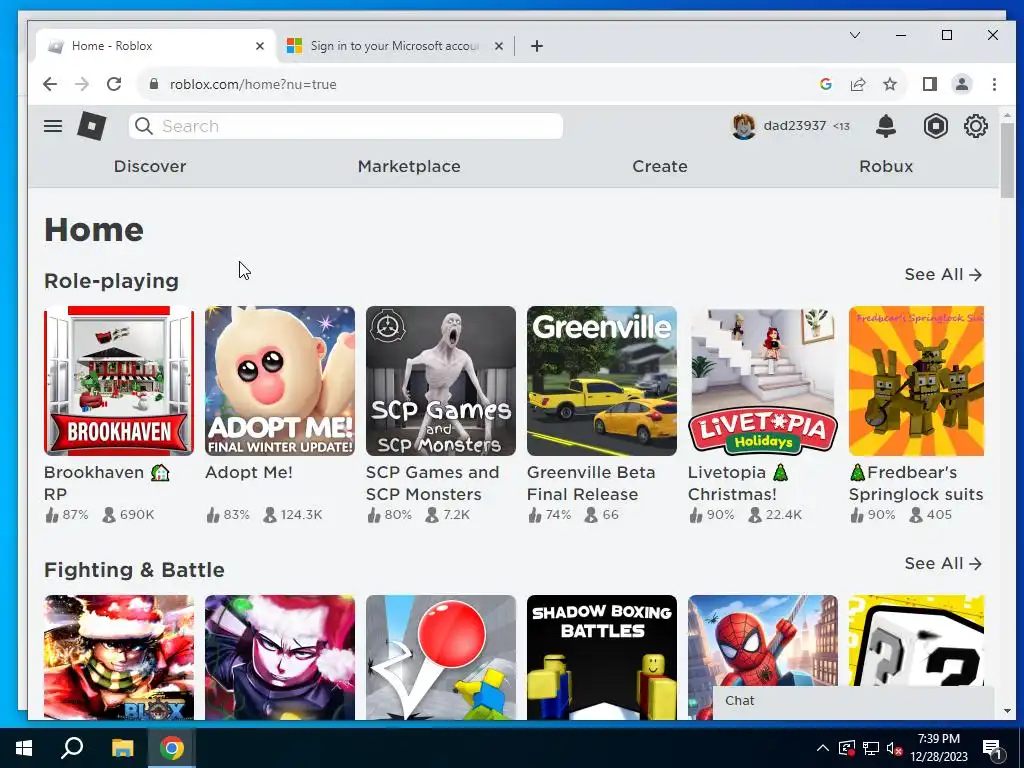This screenshot has height=768, width=1024.
Task: Go to the Create page
Action: (660, 167)
